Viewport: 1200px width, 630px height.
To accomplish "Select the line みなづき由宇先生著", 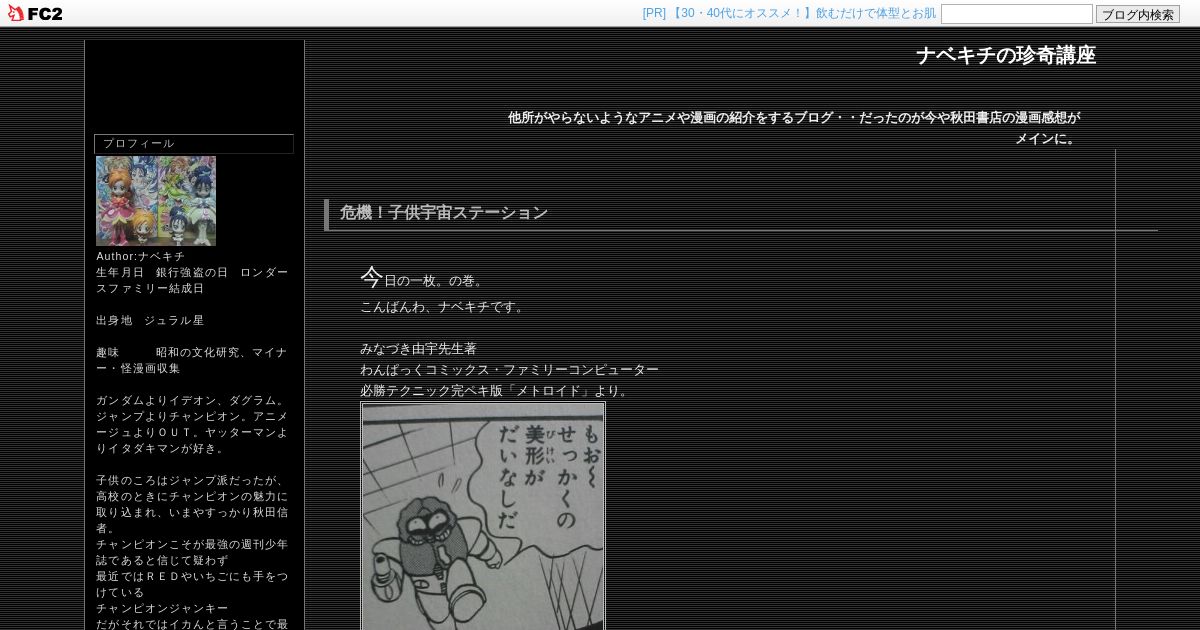I will tap(418, 349).
